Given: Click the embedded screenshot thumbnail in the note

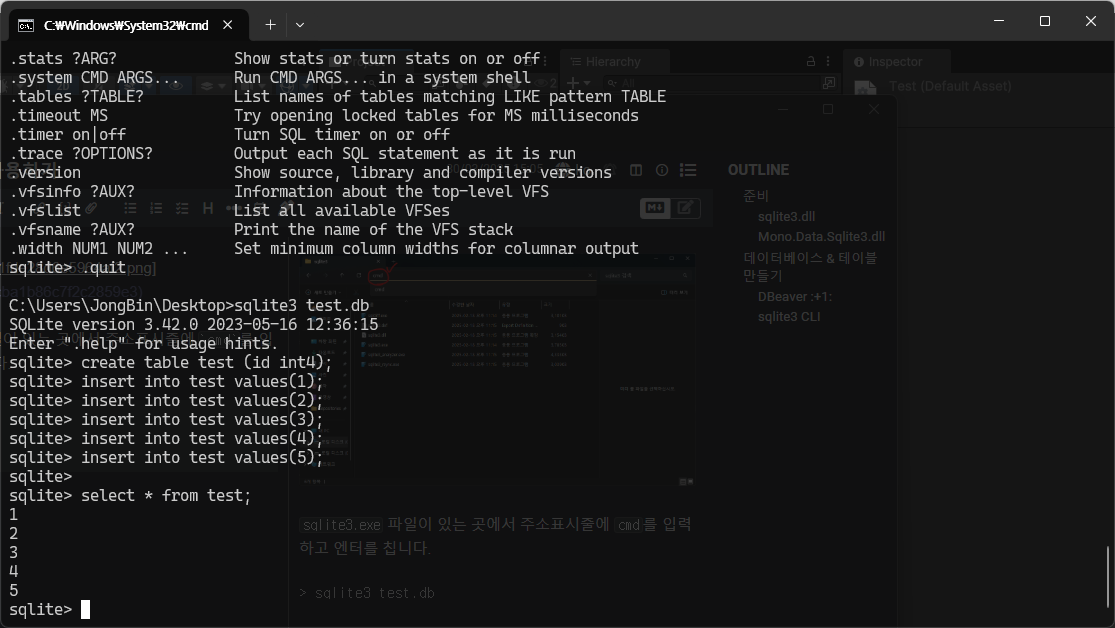Looking at the screenshot, I should [x=496, y=371].
